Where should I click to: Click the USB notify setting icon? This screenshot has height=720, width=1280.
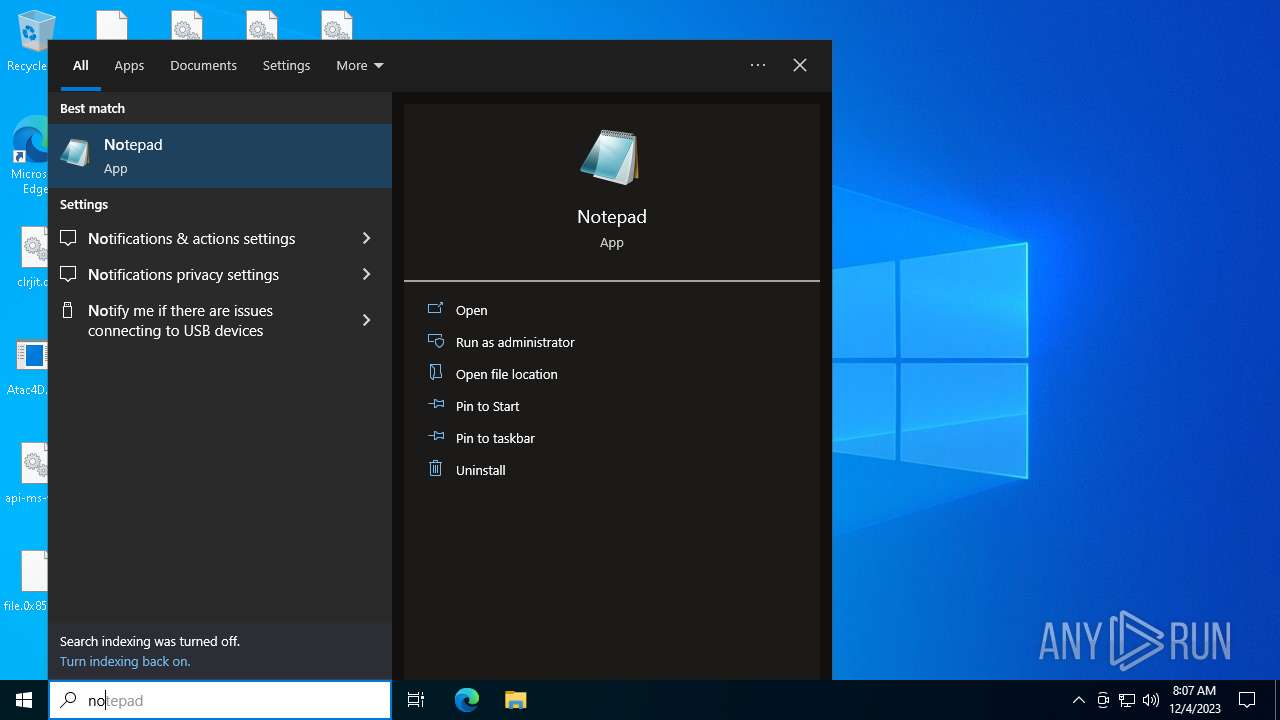coord(68,310)
